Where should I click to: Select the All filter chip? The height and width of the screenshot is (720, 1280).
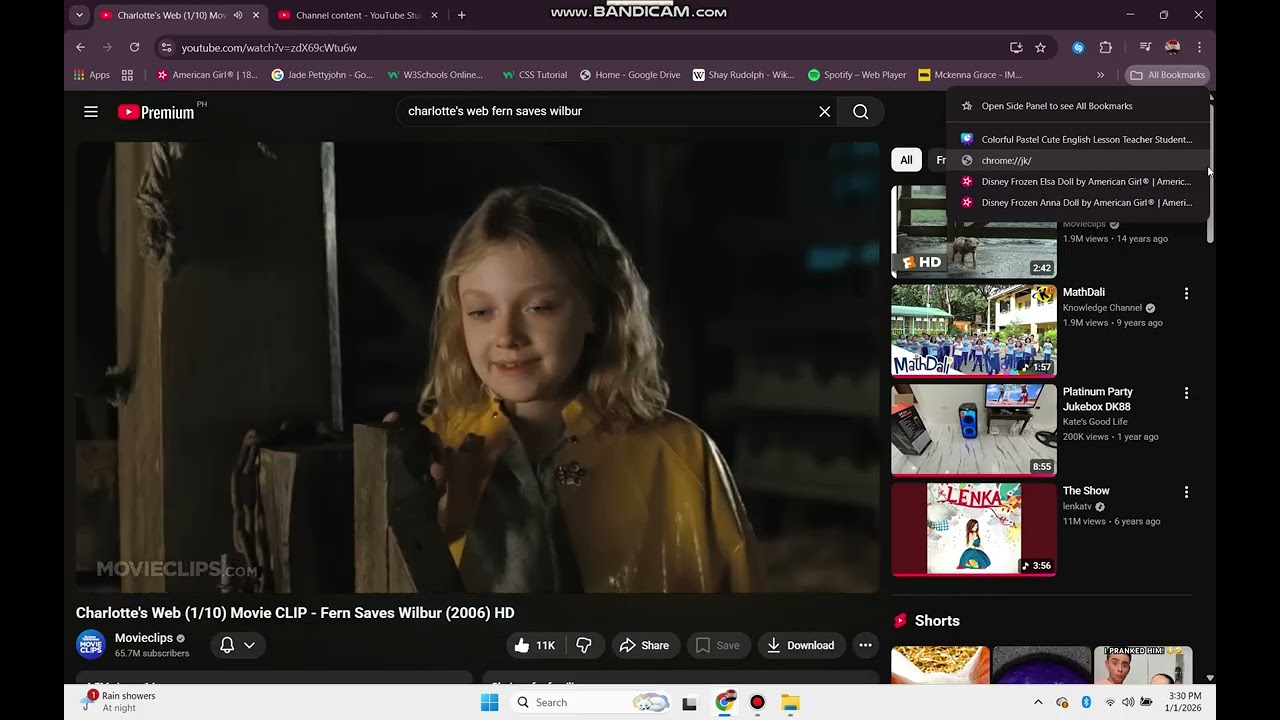(906, 160)
